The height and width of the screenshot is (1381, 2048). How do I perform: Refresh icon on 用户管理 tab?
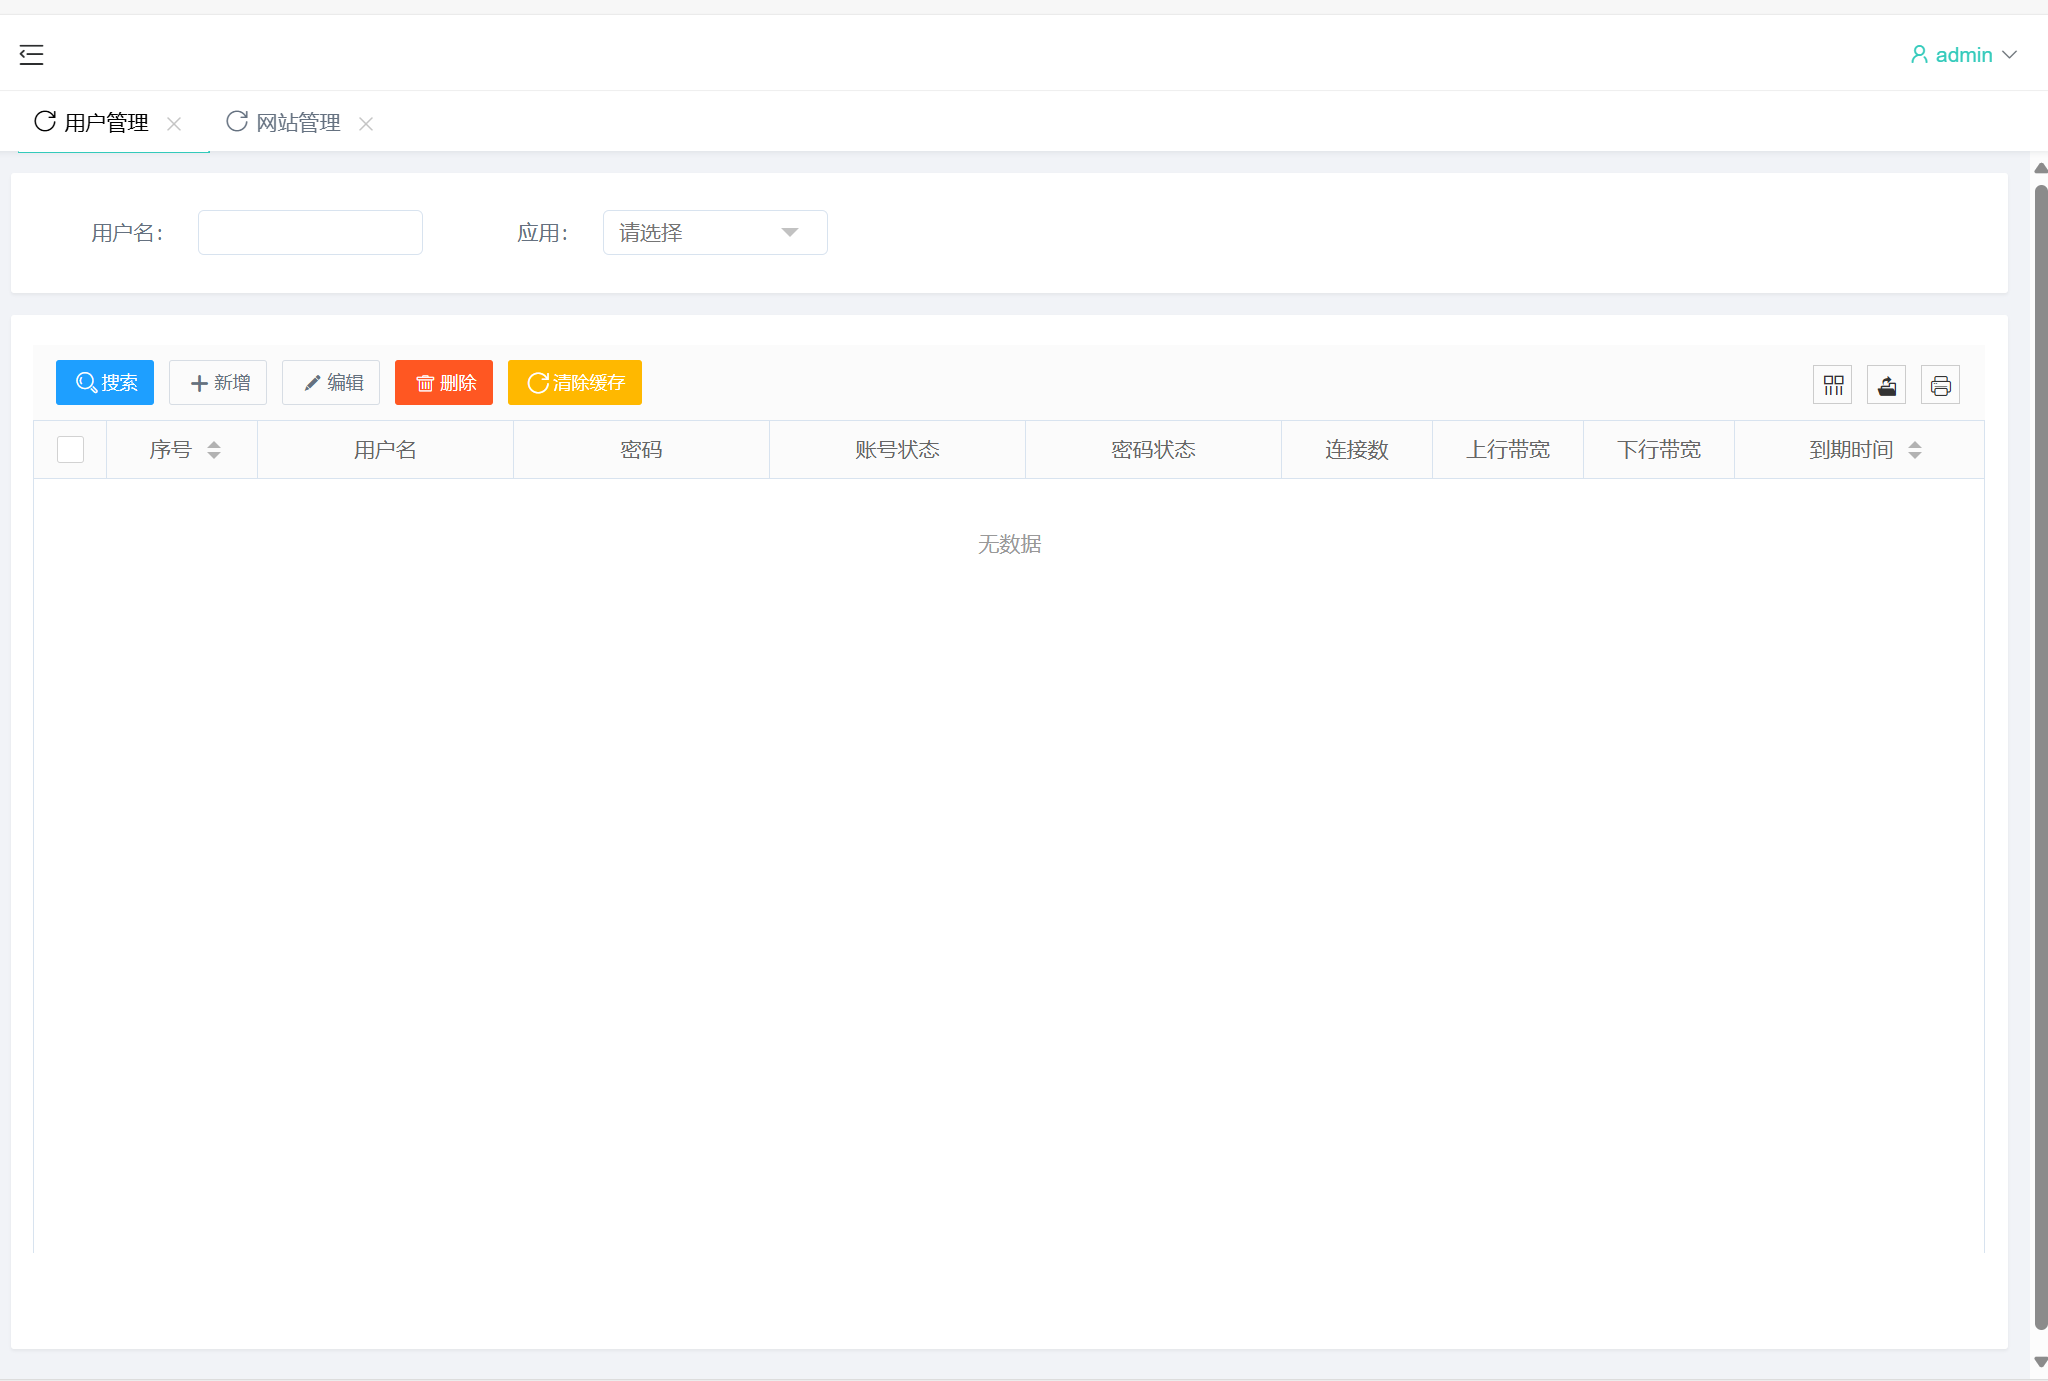point(45,121)
